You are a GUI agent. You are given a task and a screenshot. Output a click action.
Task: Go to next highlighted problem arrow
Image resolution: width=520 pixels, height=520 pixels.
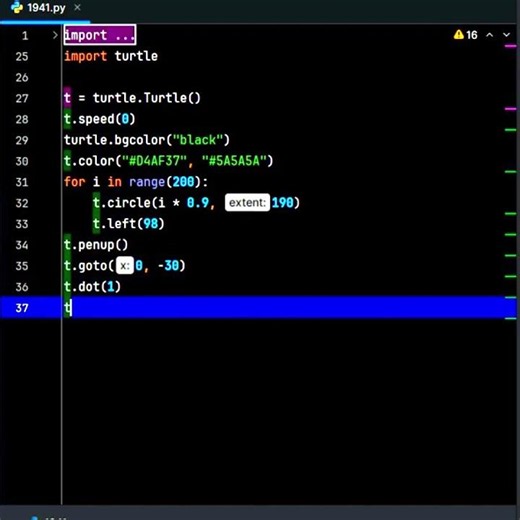(506, 35)
